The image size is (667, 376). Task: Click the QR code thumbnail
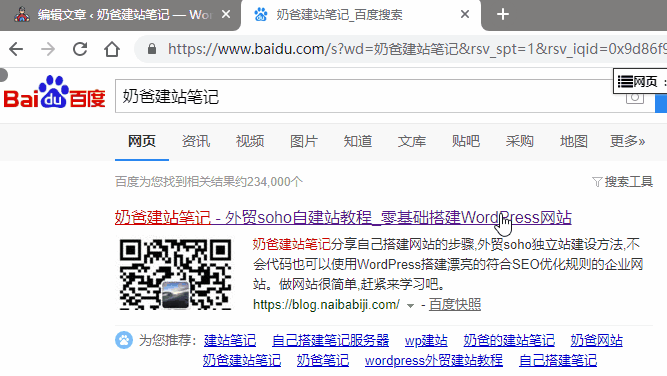[x=175, y=274]
